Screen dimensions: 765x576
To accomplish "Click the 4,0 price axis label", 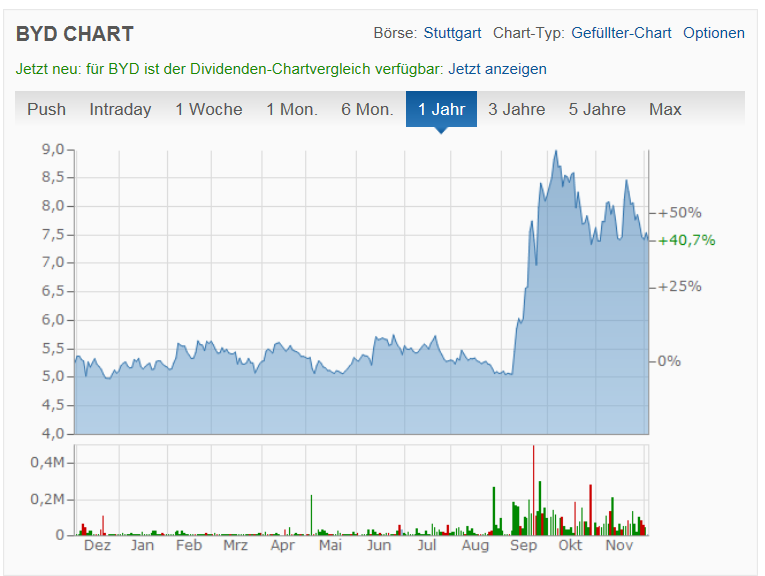I will coord(53,434).
